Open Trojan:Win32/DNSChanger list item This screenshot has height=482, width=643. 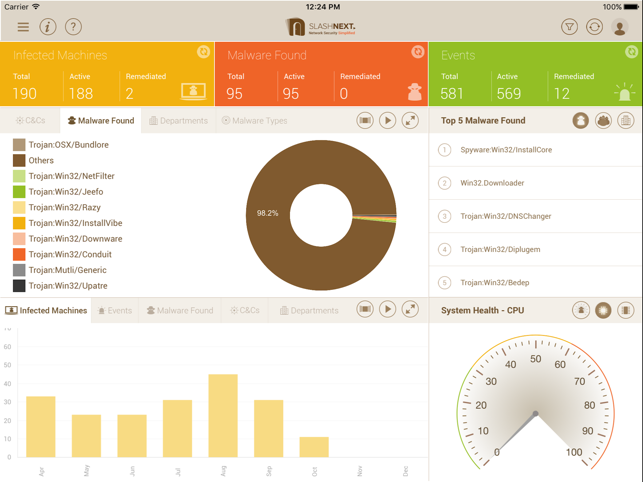point(535,216)
